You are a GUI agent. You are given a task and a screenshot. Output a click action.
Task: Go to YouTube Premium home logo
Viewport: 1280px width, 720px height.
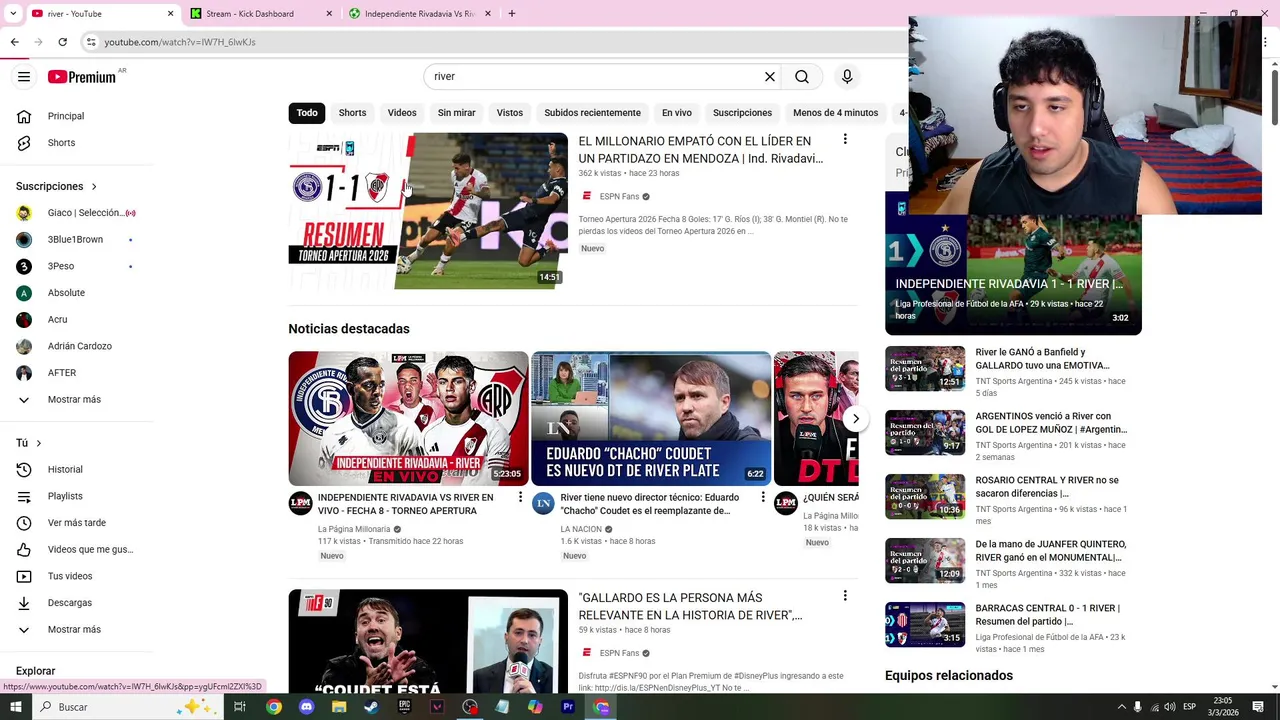[82, 77]
